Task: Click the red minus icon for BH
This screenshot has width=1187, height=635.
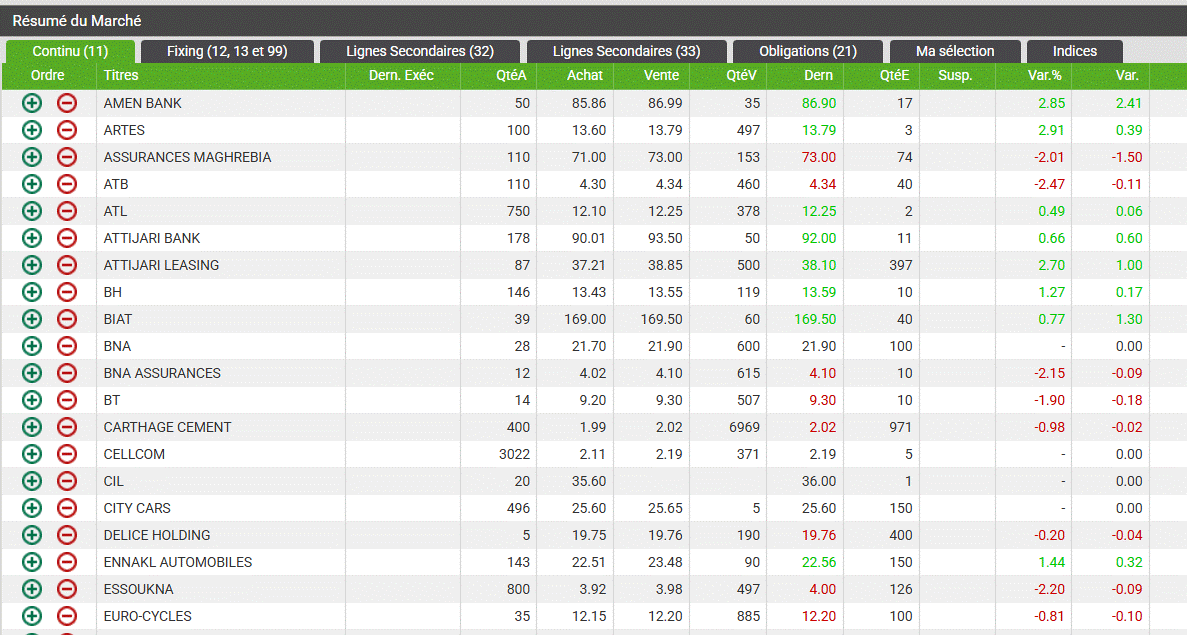Action: (67, 292)
